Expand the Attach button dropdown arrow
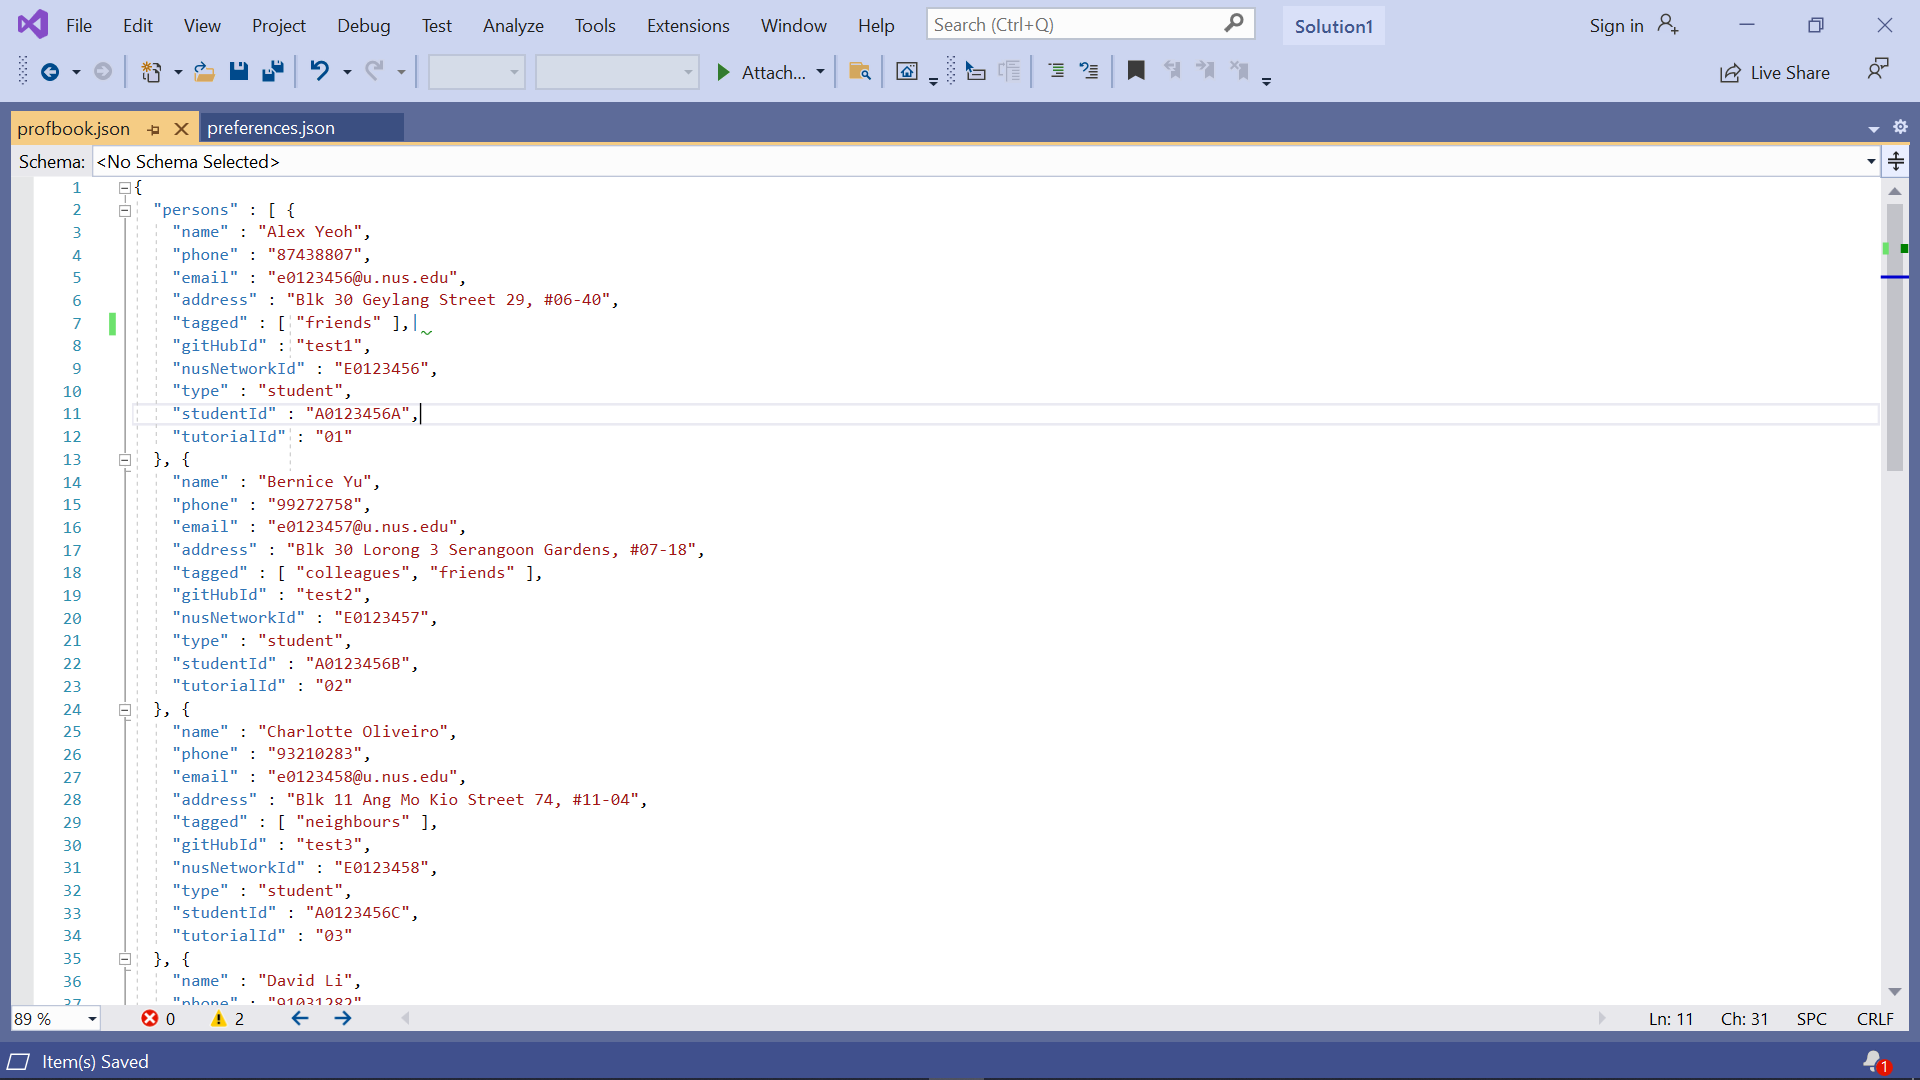This screenshot has height=1080, width=1920. (820, 72)
